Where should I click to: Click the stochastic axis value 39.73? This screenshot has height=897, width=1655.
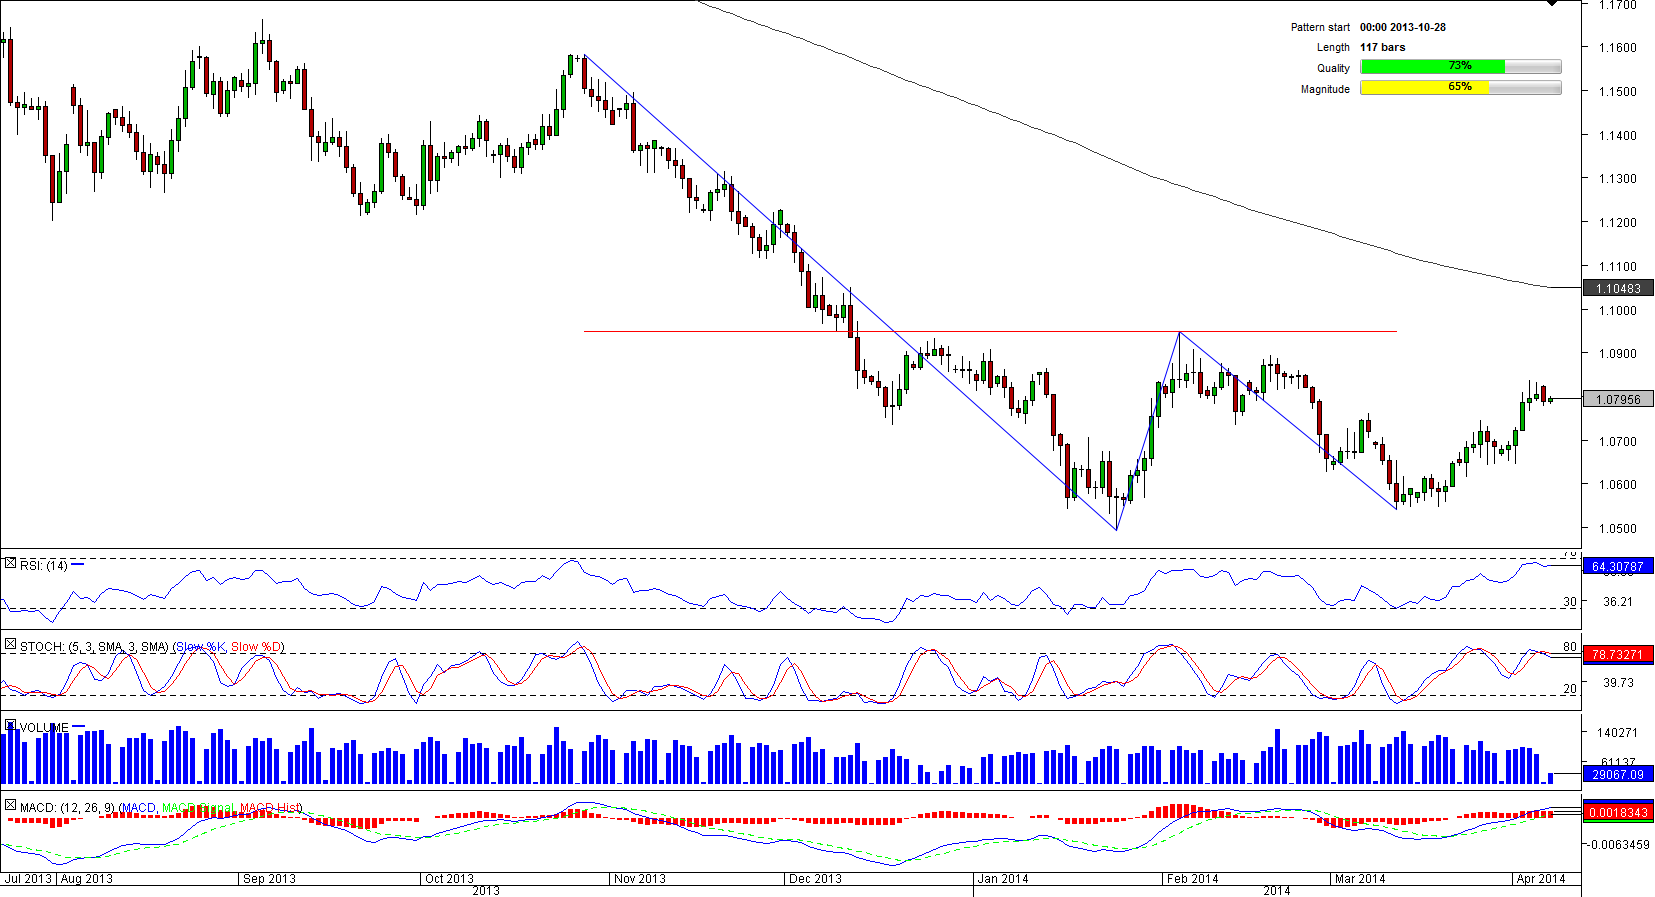coord(1618,683)
